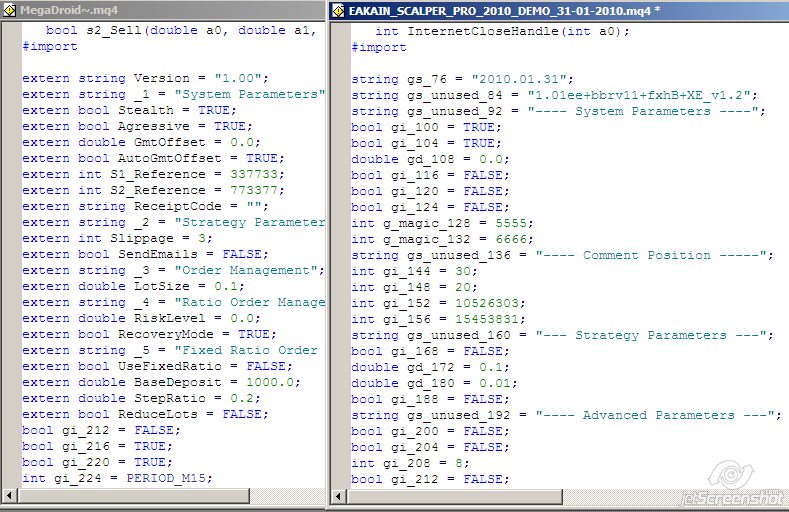Click the line 'string gs_76 = "2010.01.31";'
The image size is (789, 512).
pos(462,79)
